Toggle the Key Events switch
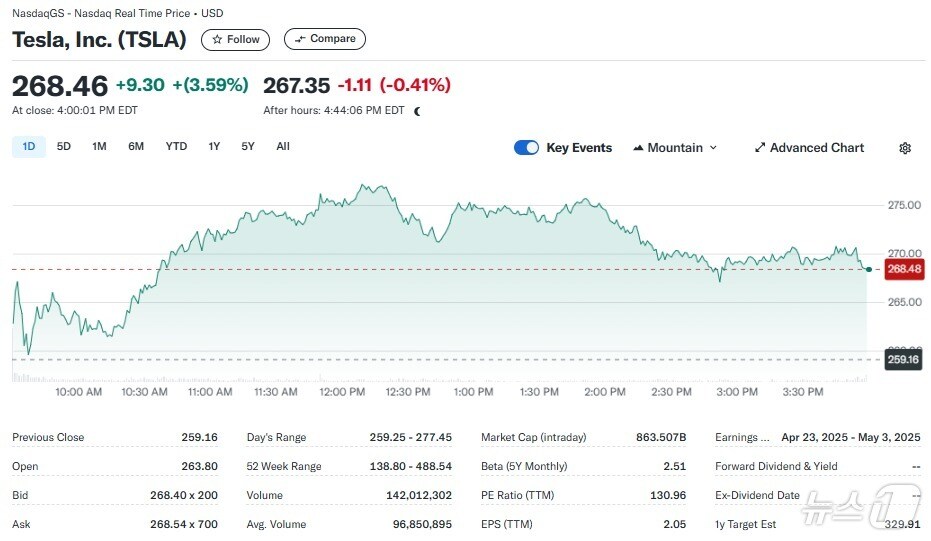The width and height of the screenshot is (931, 541). pos(526,148)
